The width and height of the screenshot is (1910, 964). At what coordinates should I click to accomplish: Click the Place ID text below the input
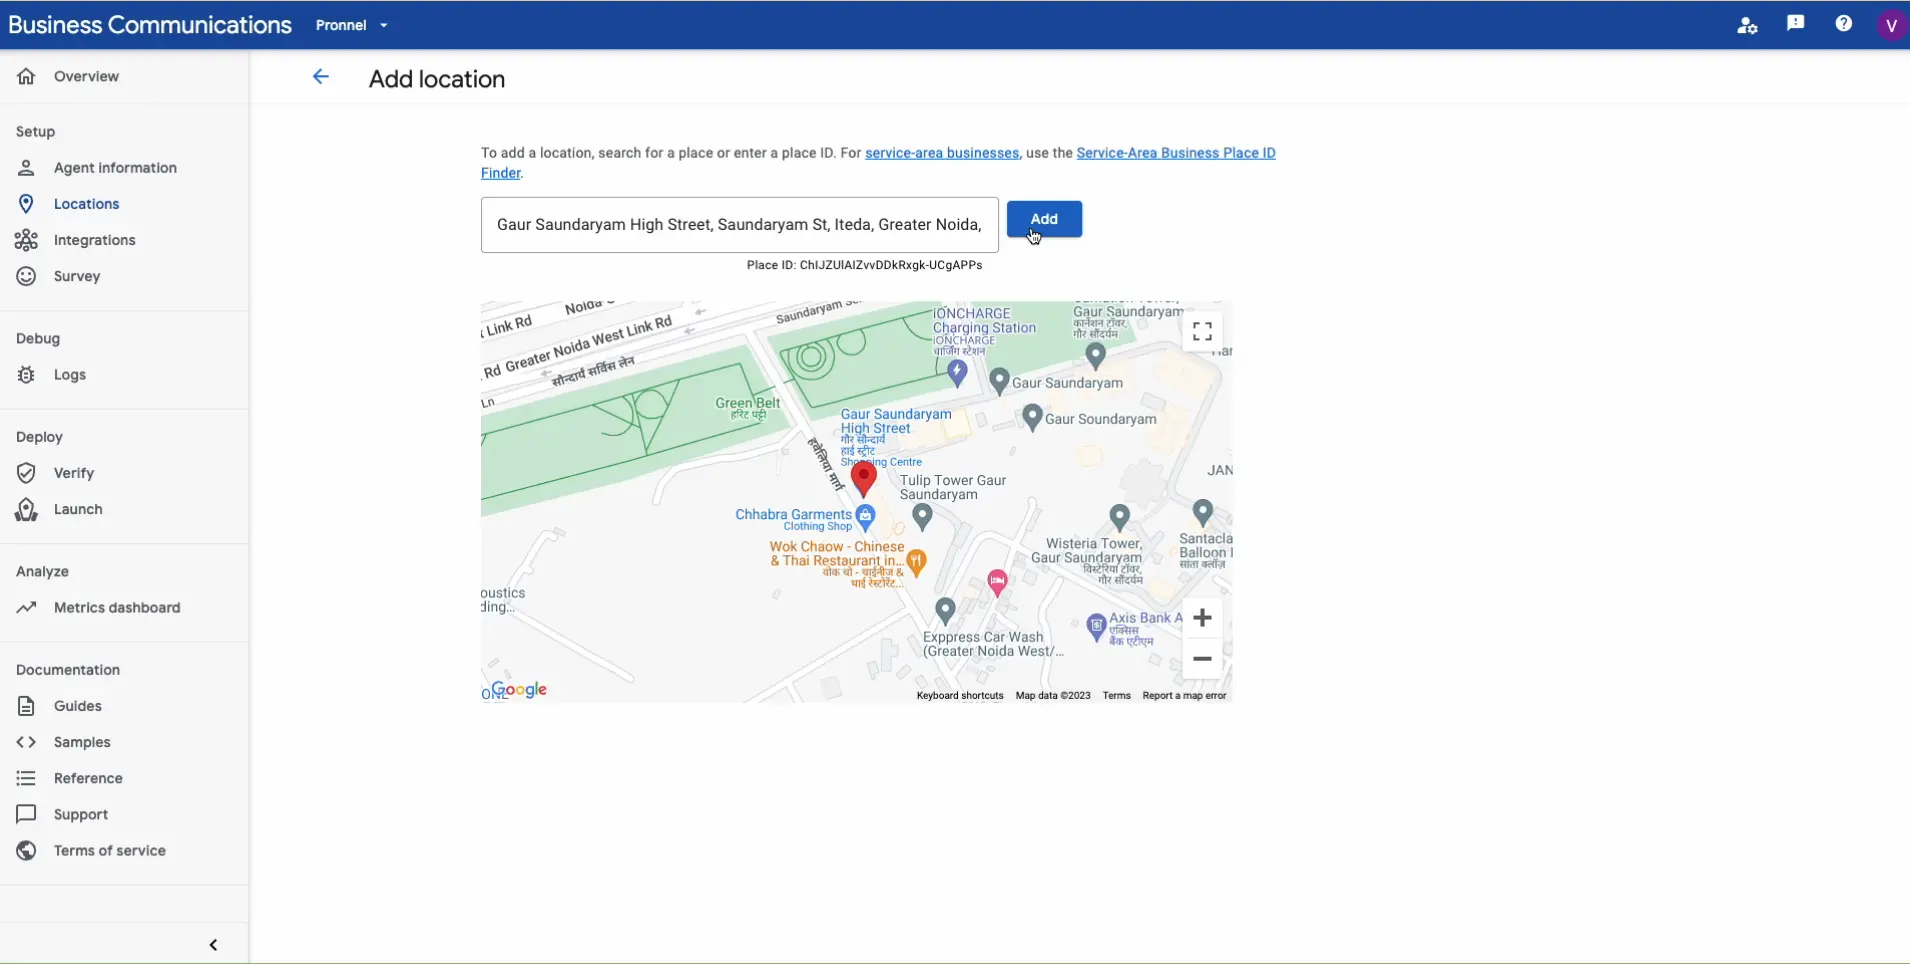tap(864, 265)
